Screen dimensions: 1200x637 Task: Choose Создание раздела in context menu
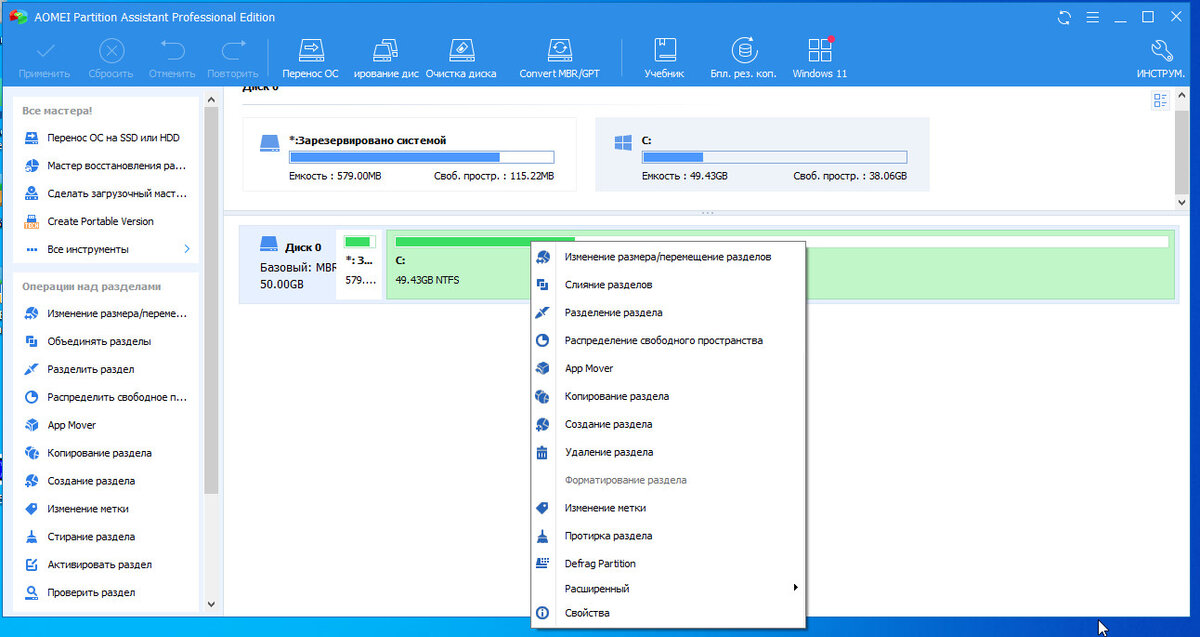pos(668,425)
